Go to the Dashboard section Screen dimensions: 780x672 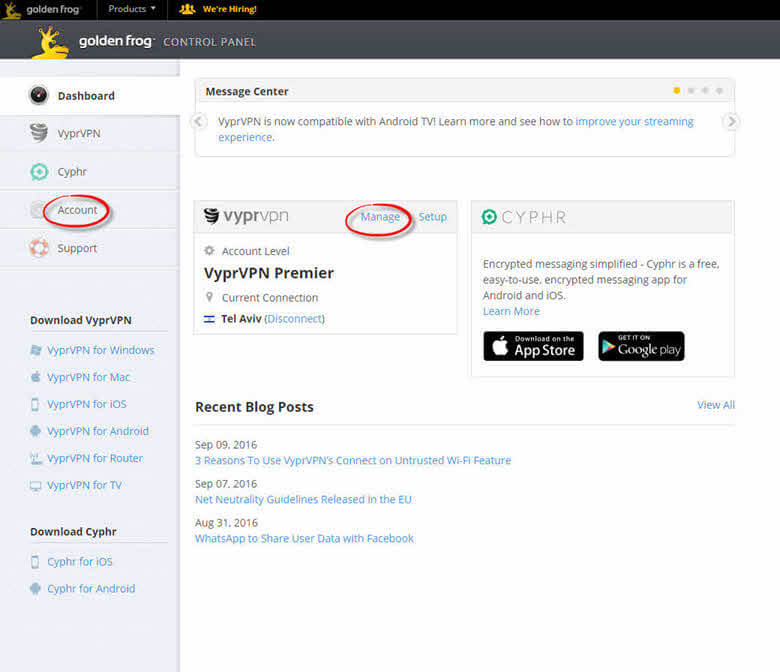90,96
